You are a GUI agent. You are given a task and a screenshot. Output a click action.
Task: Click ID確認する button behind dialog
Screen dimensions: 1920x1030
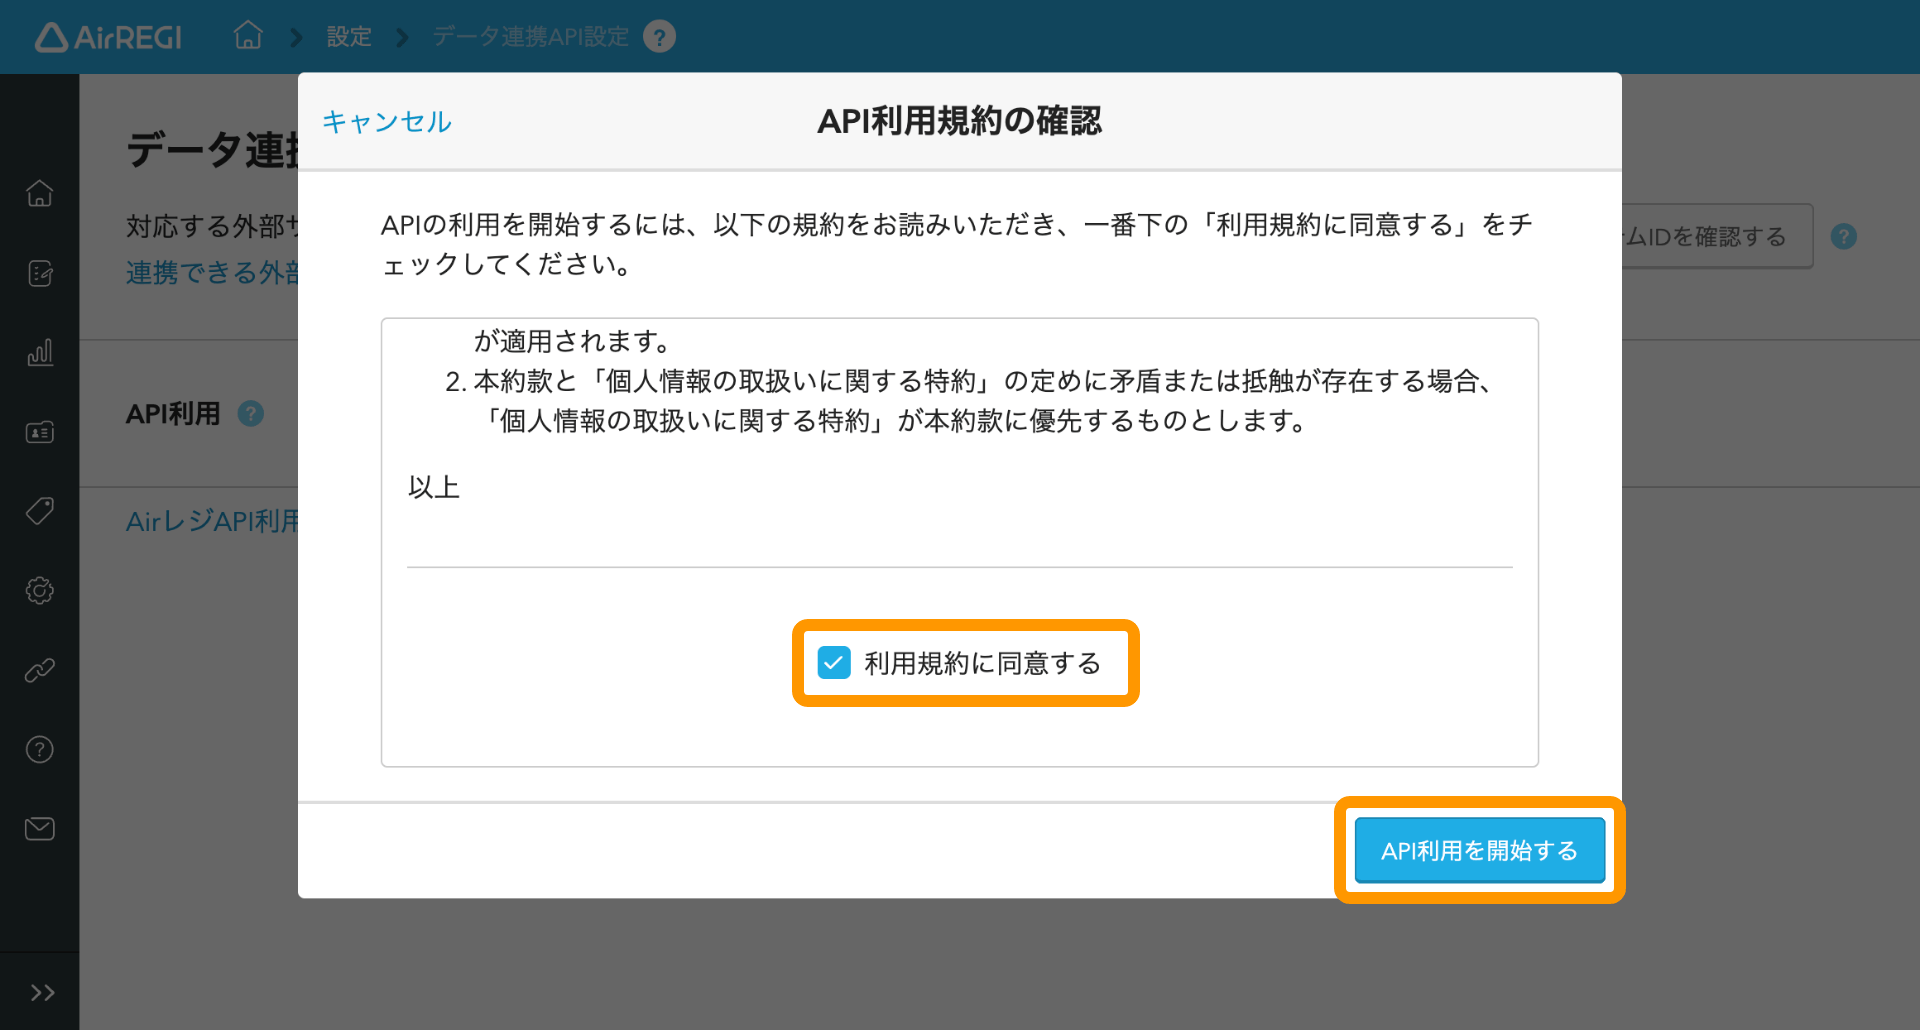click(1716, 237)
